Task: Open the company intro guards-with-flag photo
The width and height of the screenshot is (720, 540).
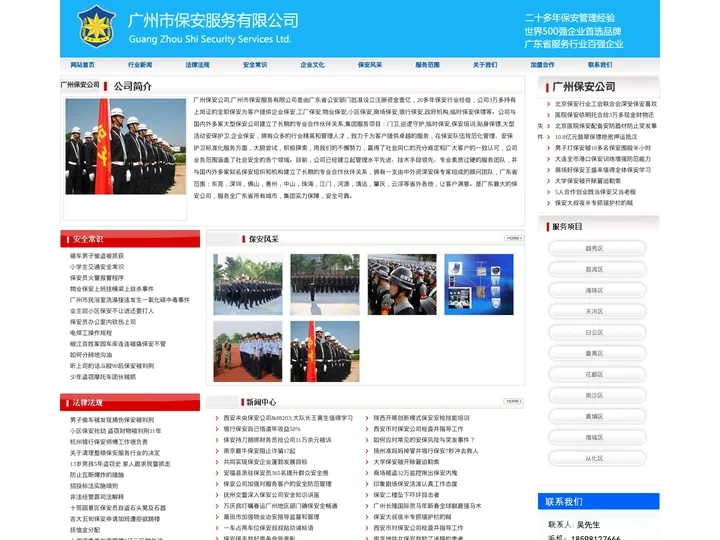Action: coord(125,146)
